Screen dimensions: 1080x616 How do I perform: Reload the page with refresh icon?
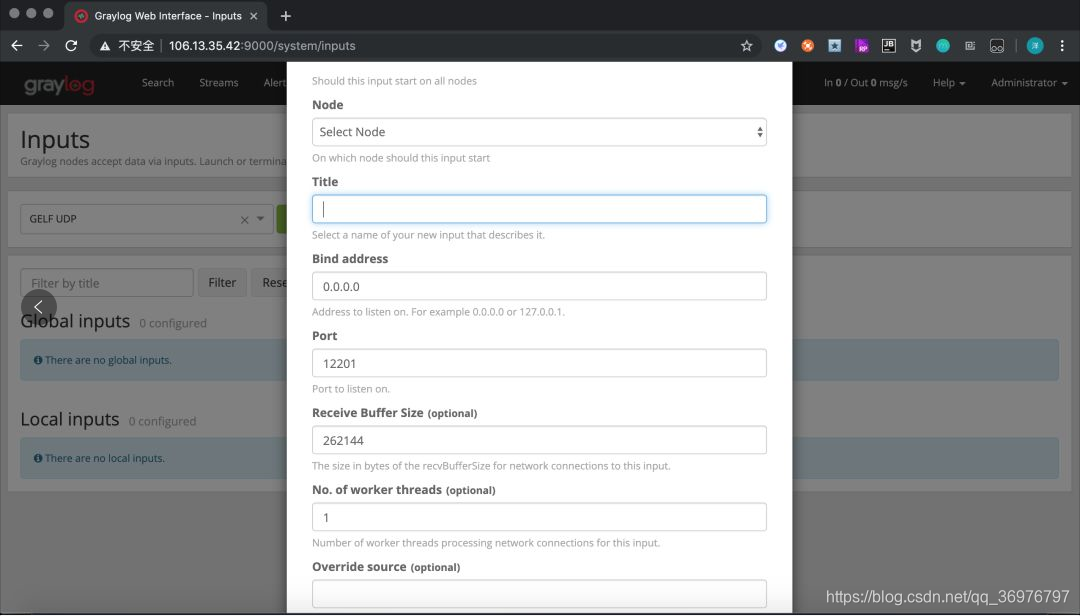pyautogui.click(x=71, y=45)
